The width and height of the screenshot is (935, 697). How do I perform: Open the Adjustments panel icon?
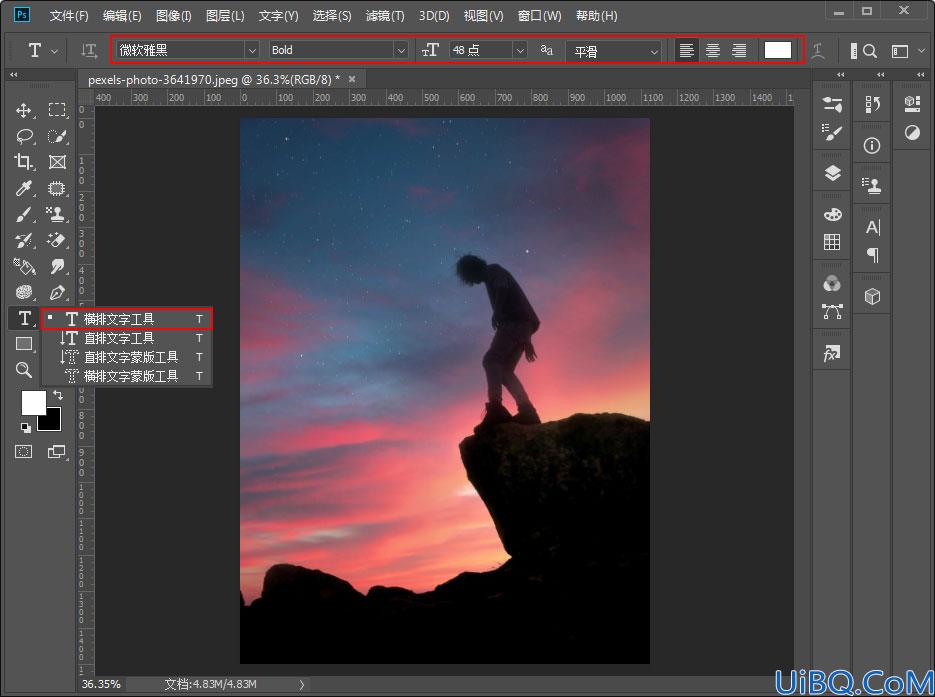coord(912,133)
